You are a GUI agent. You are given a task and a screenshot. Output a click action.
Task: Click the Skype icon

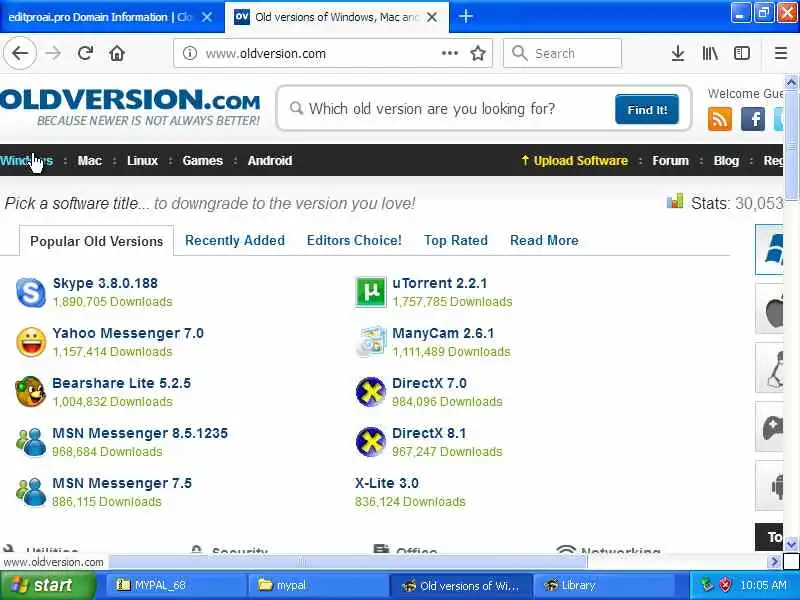point(31,292)
